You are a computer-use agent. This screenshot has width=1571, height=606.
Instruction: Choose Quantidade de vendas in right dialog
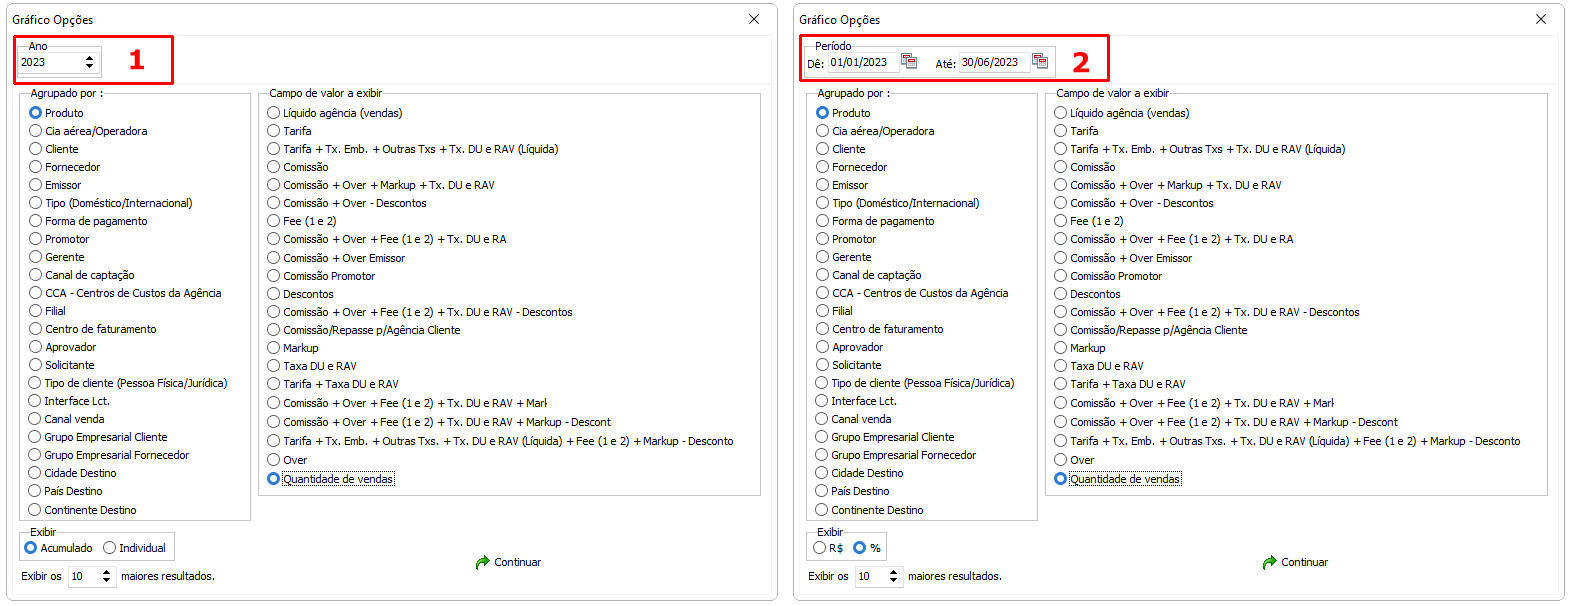click(x=1118, y=479)
